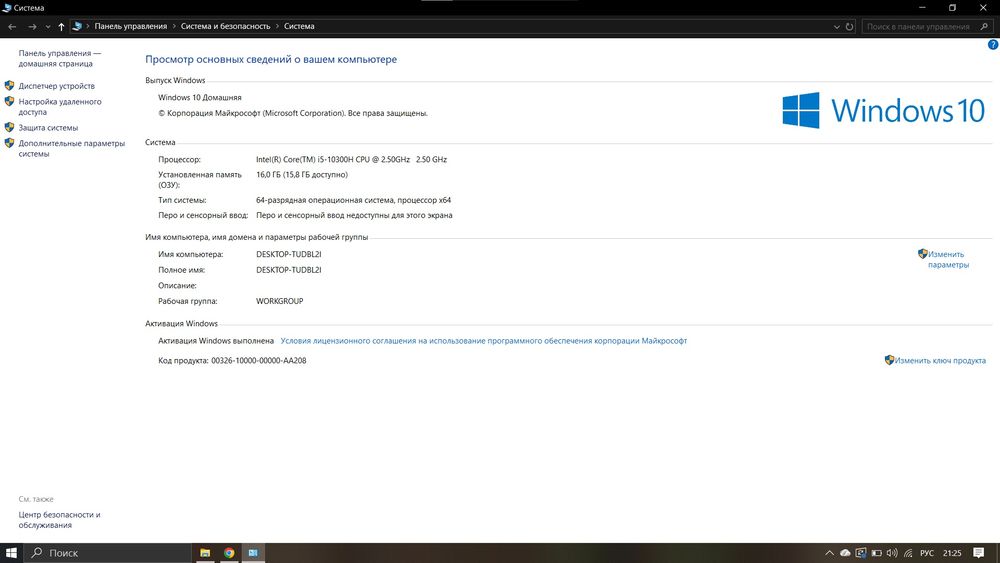Open 'Панель управления — домашняя страница' link
The height and width of the screenshot is (563, 1000).
point(59,59)
